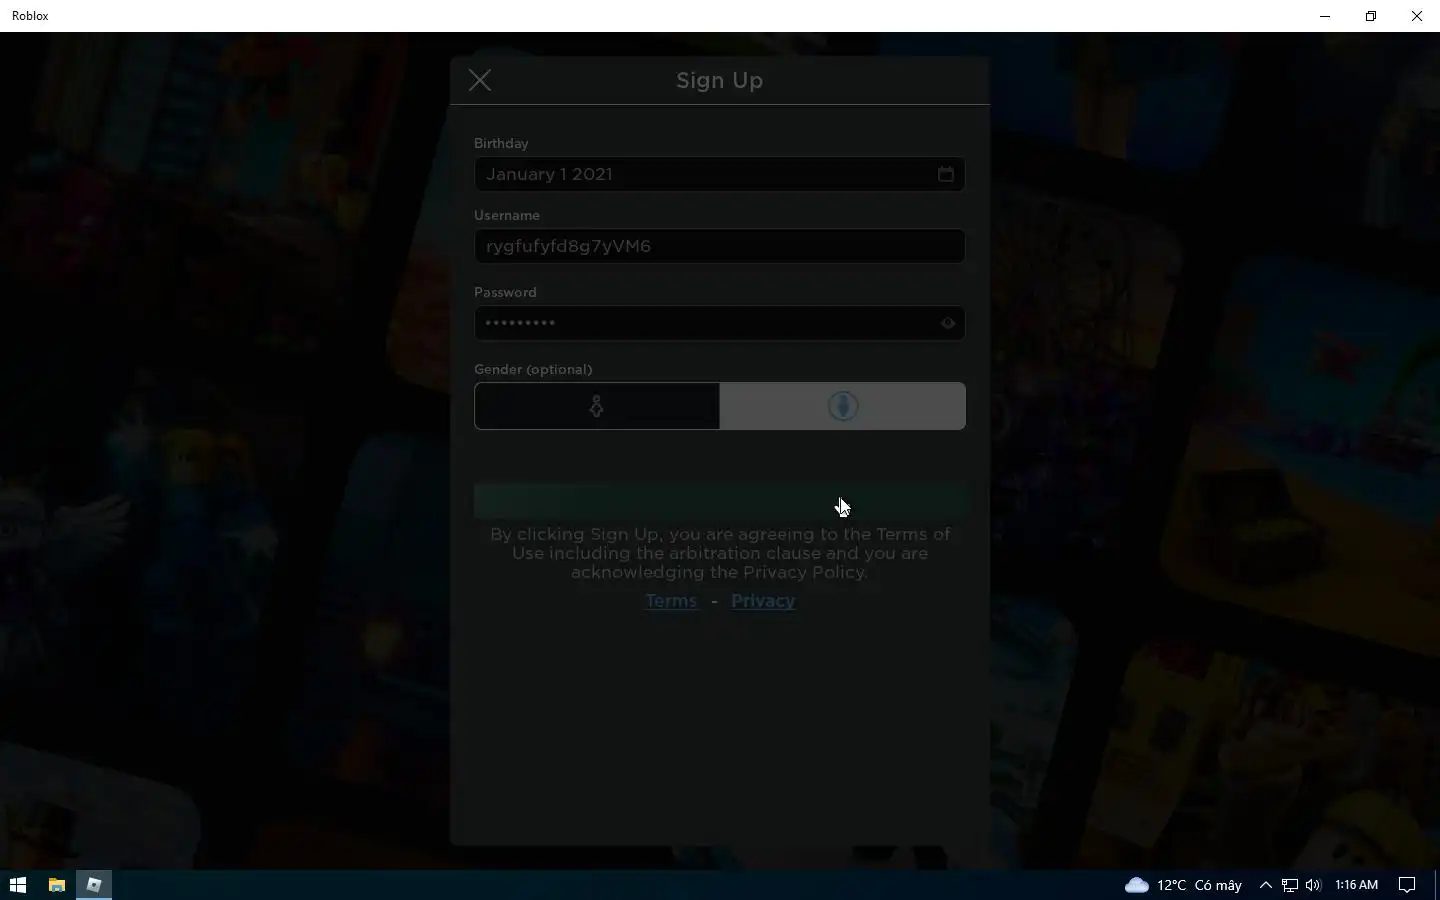The height and width of the screenshot is (900, 1440).
Task: Open Windows Start menu
Action: click(18, 885)
